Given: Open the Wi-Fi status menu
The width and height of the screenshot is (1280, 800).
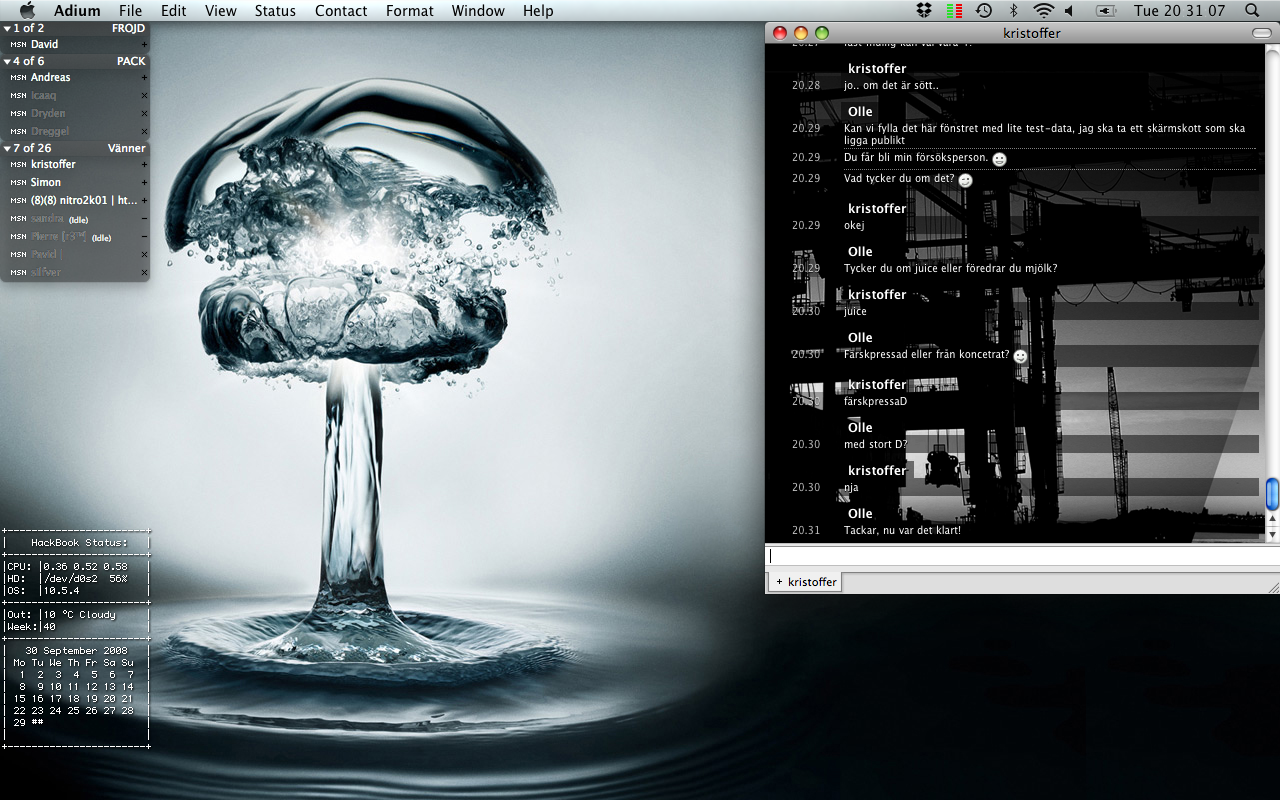Looking at the screenshot, I should (x=1044, y=11).
